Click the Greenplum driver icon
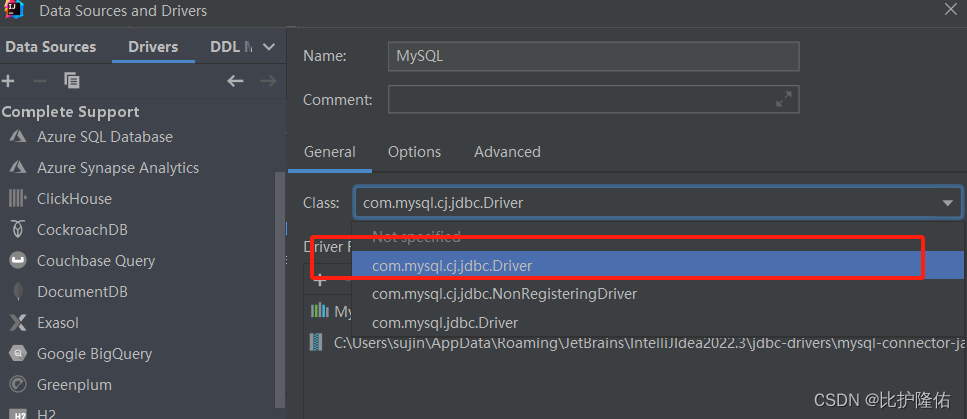This screenshot has width=967, height=419. point(17,384)
